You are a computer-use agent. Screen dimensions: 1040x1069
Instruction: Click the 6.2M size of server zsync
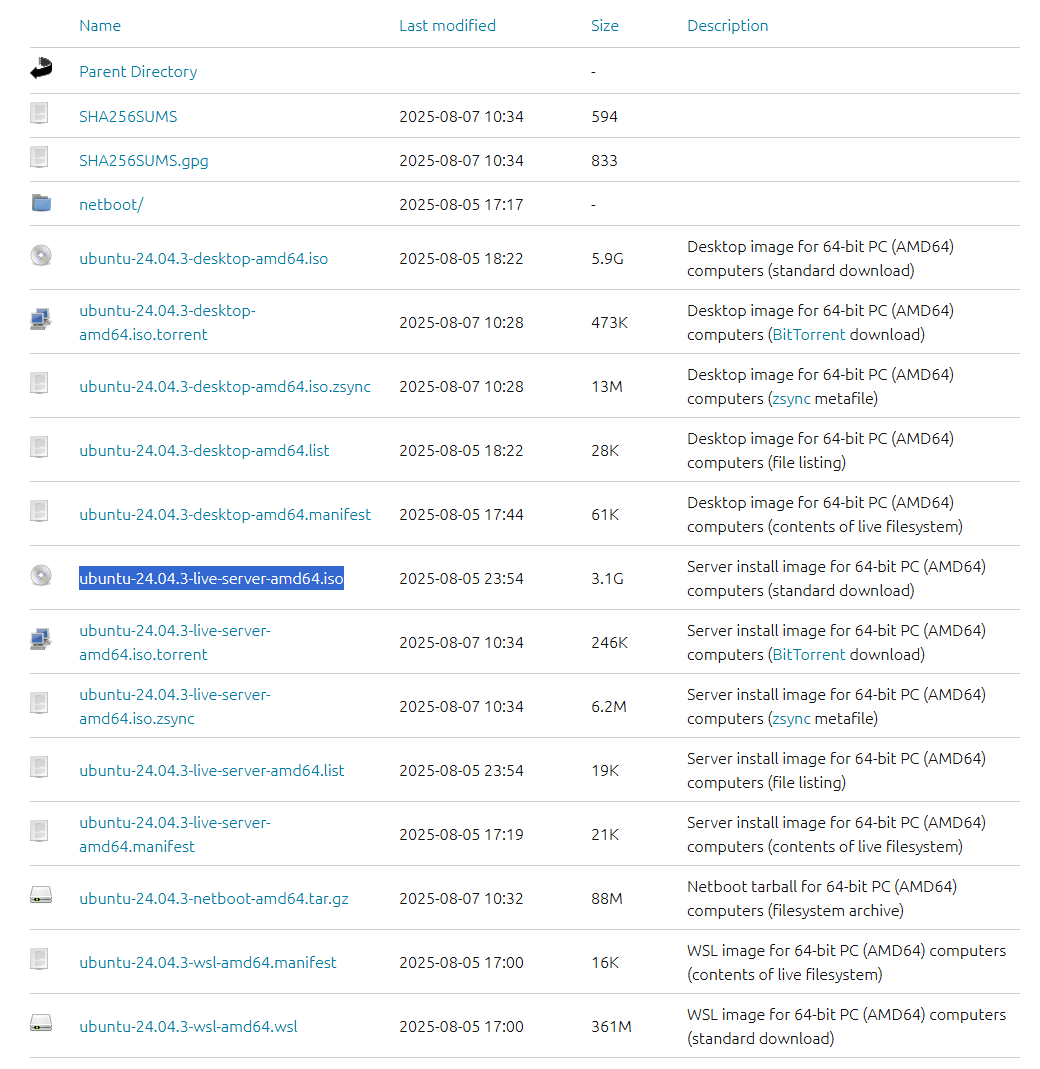[608, 706]
